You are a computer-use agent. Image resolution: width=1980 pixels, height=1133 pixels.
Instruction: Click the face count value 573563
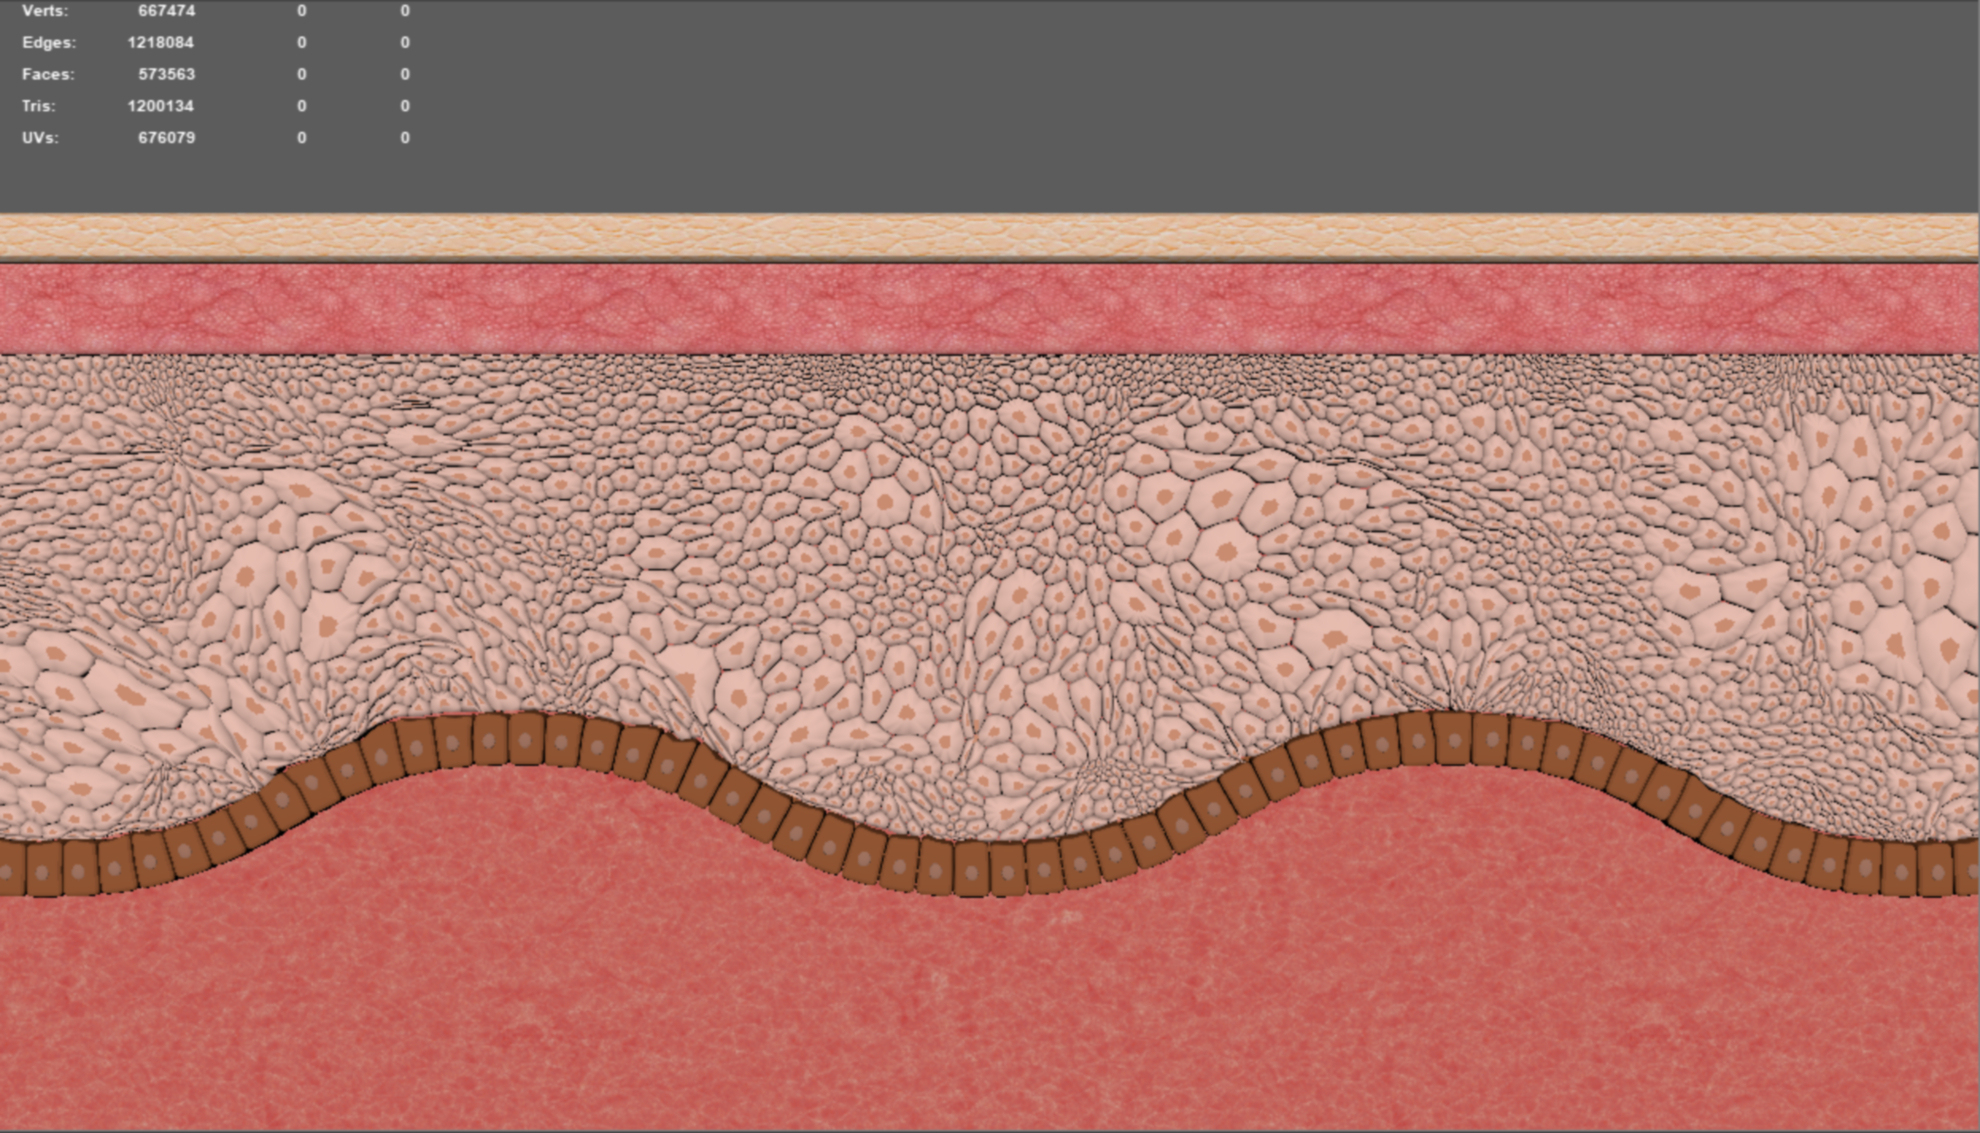tap(166, 74)
